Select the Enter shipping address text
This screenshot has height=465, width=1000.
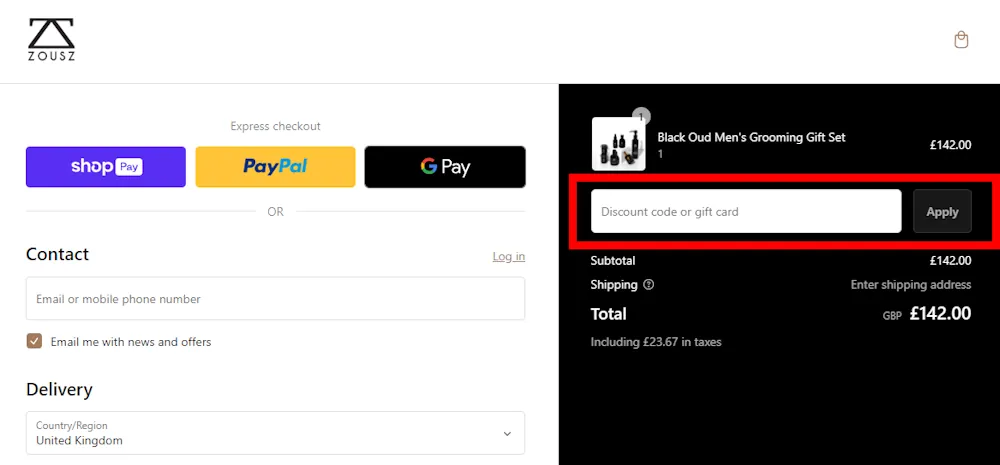(911, 285)
